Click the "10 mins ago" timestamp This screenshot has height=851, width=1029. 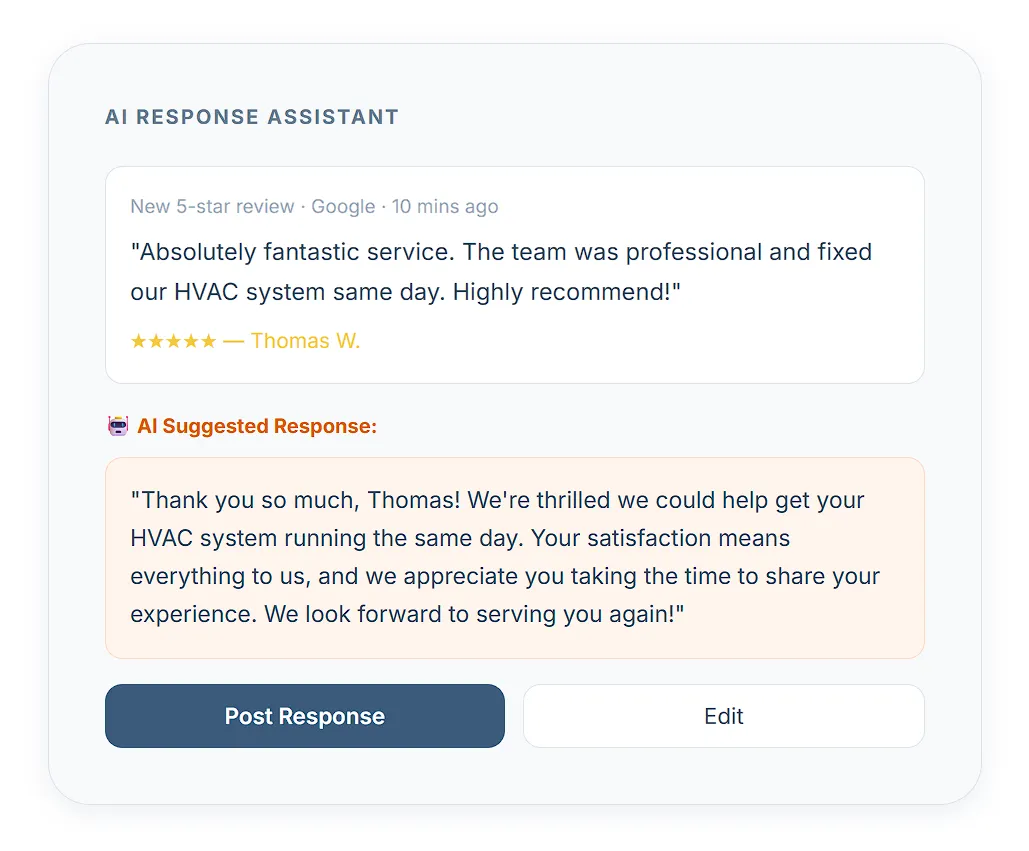[445, 207]
